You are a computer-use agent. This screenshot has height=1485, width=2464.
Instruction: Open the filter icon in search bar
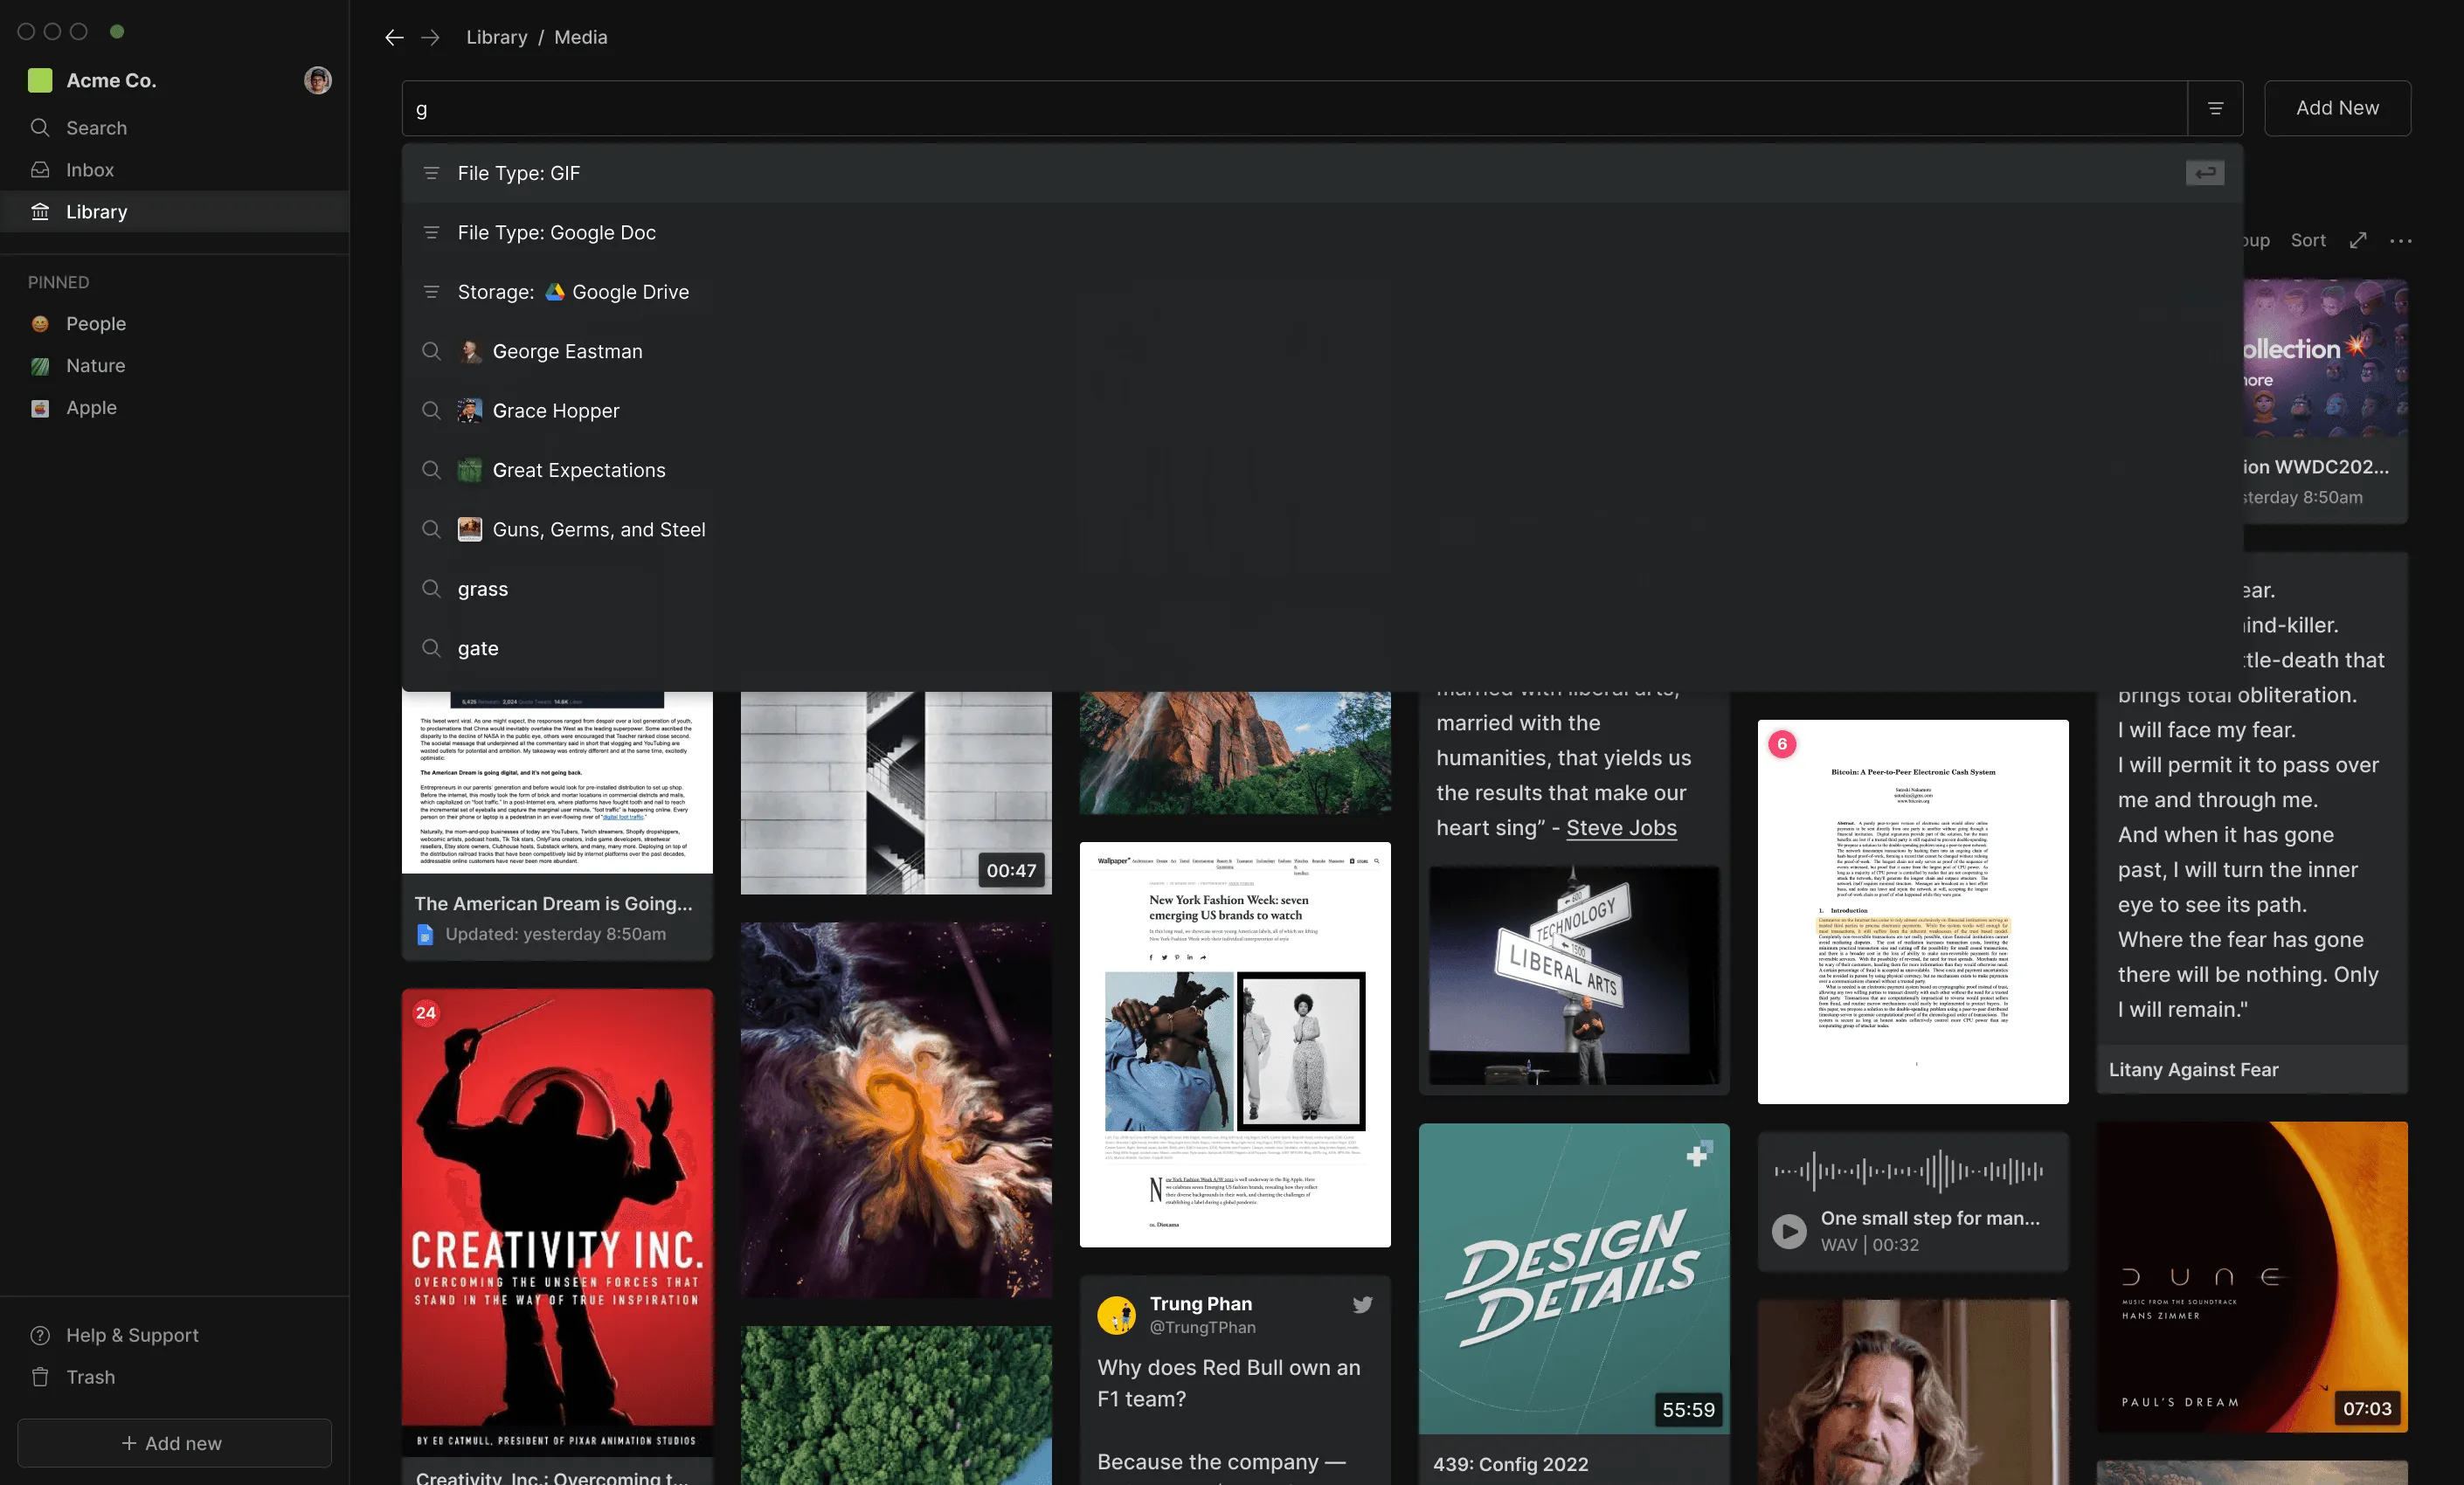[2215, 108]
